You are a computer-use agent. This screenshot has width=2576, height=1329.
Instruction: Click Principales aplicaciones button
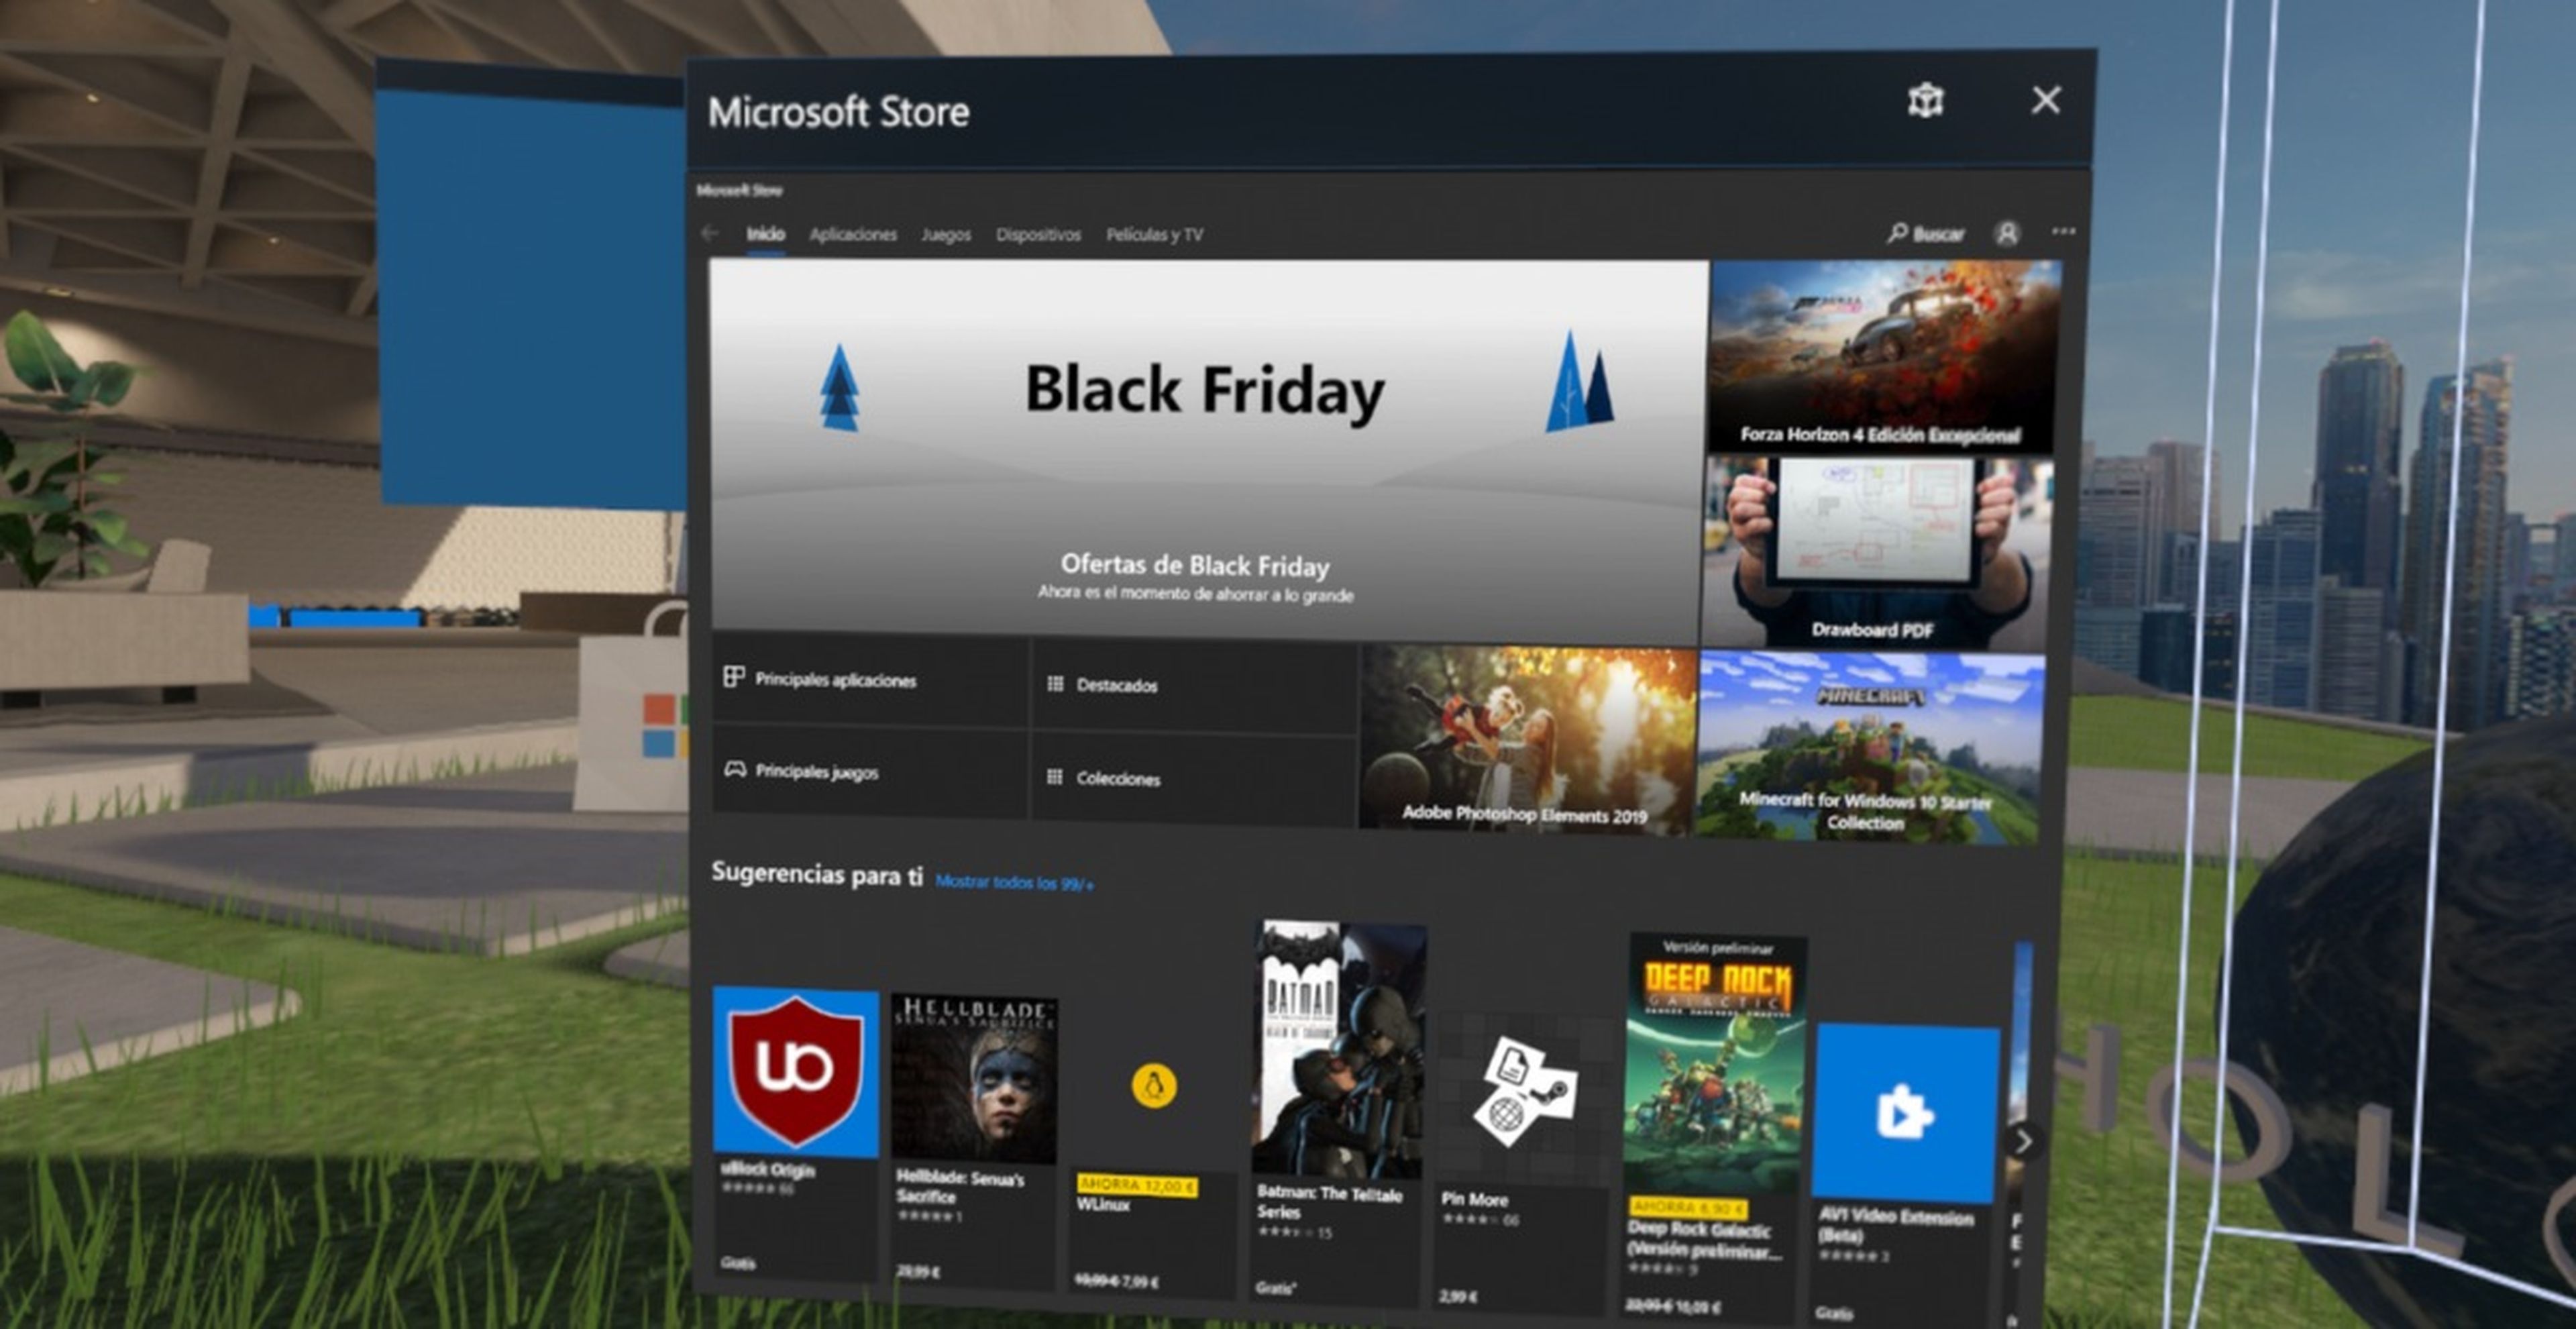coord(869,680)
